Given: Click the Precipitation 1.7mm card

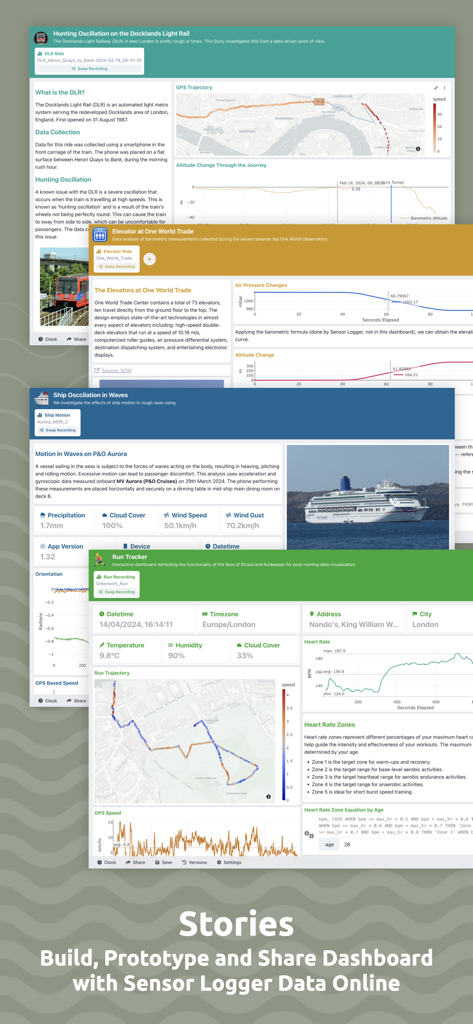Looking at the screenshot, I should [x=64, y=520].
